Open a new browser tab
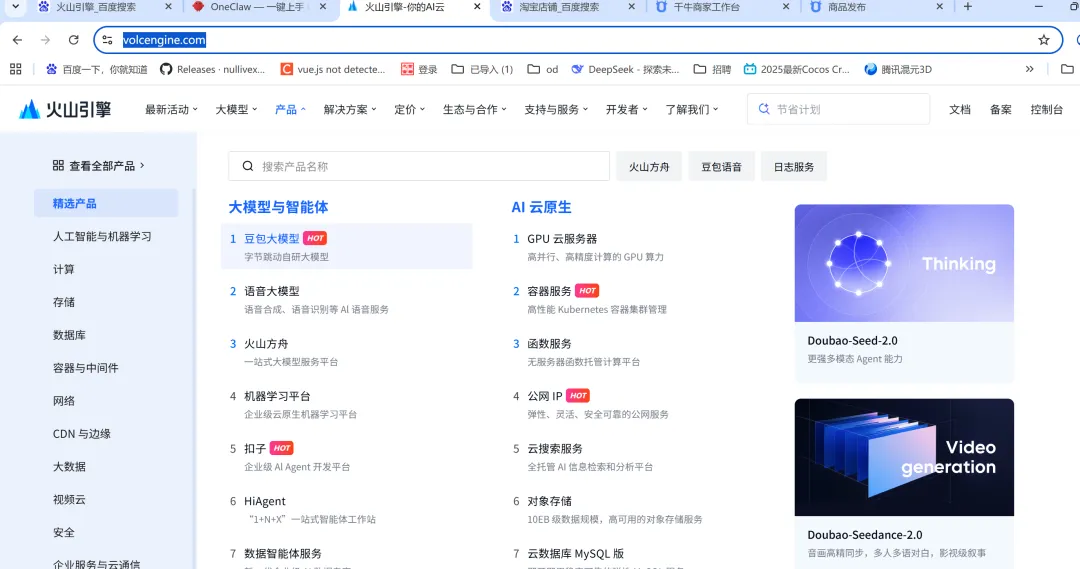The height and width of the screenshot is (569, 1080). click(968, 7)
